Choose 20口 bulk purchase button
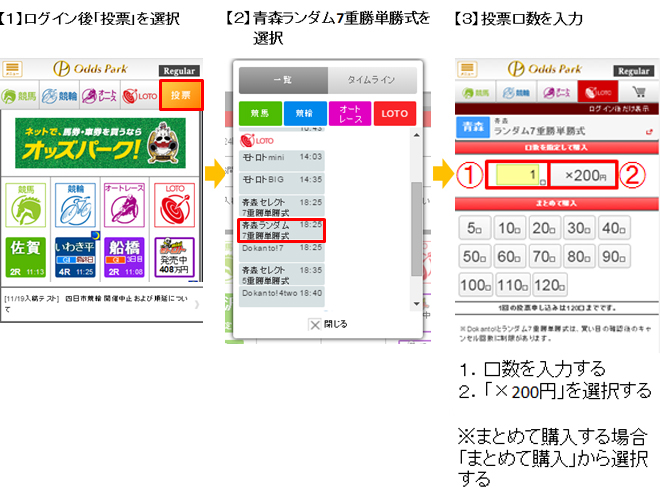Image resolution: width=660 pixels, height=500 pixels. tap(545, 228)
